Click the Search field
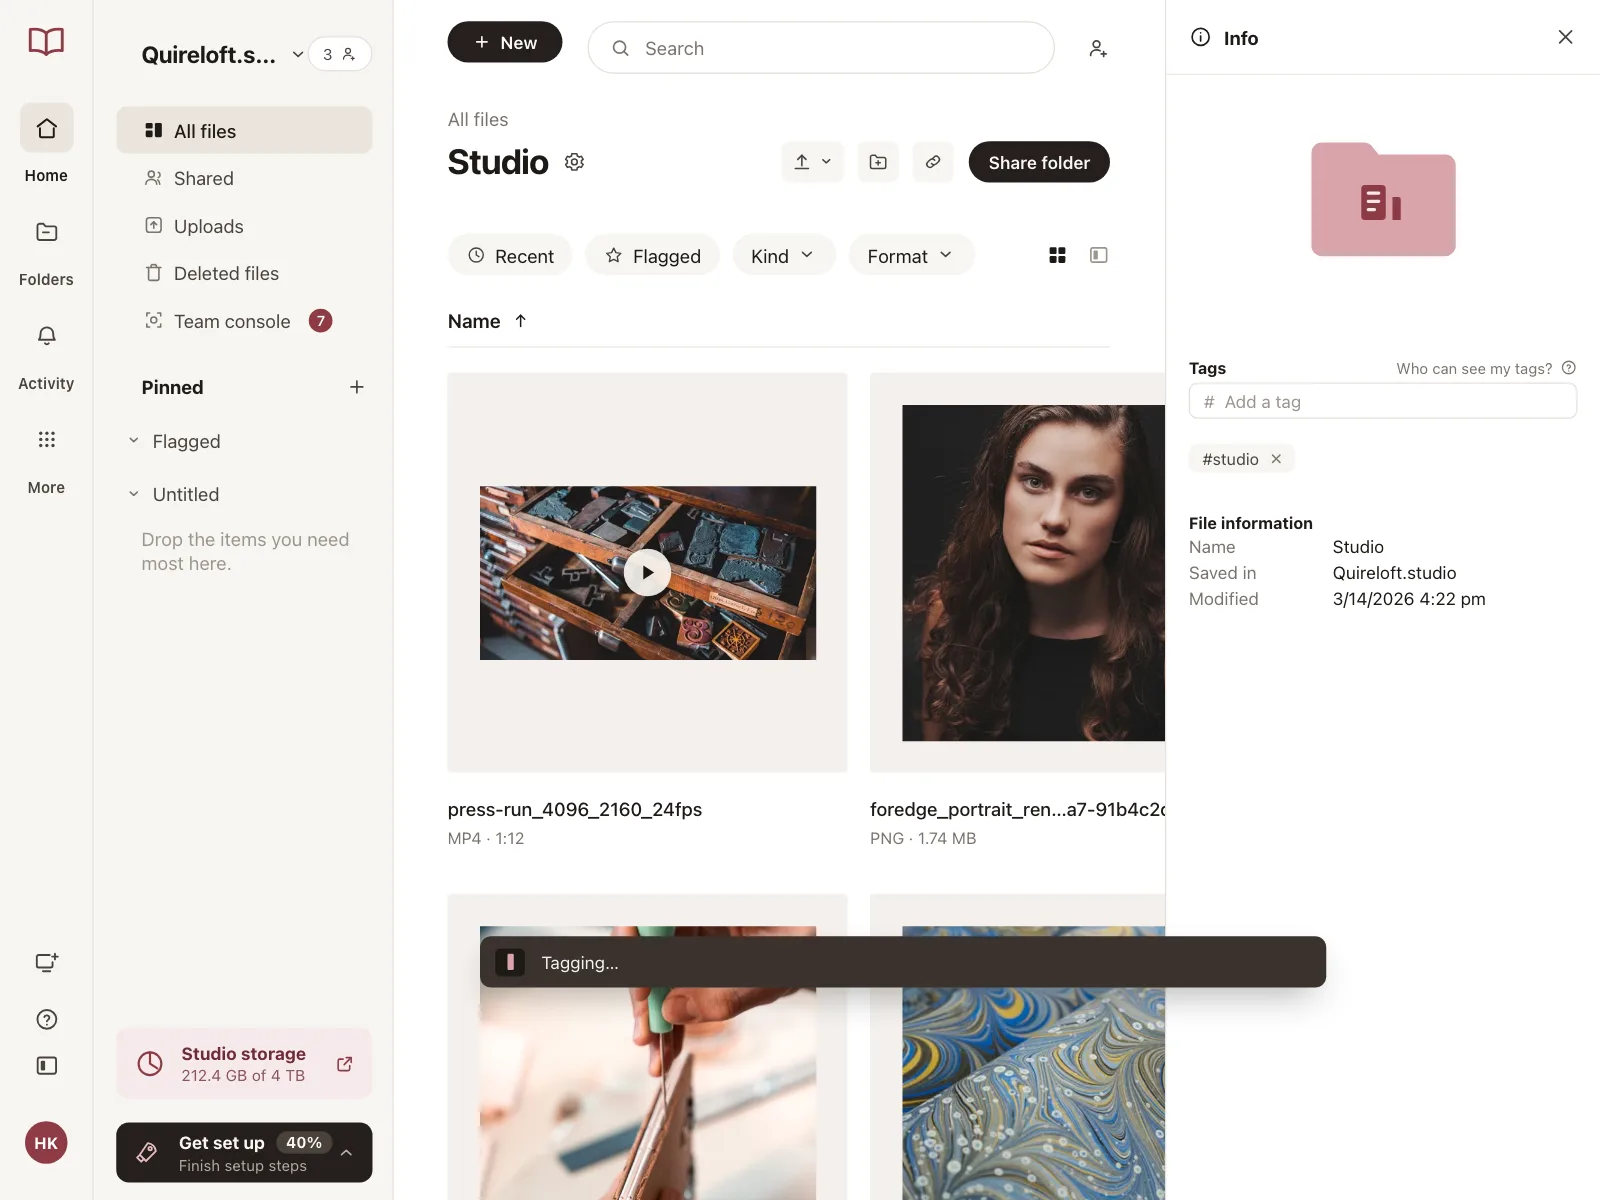The height and width of the screenshot is (1200, 1600). point(821,48)
